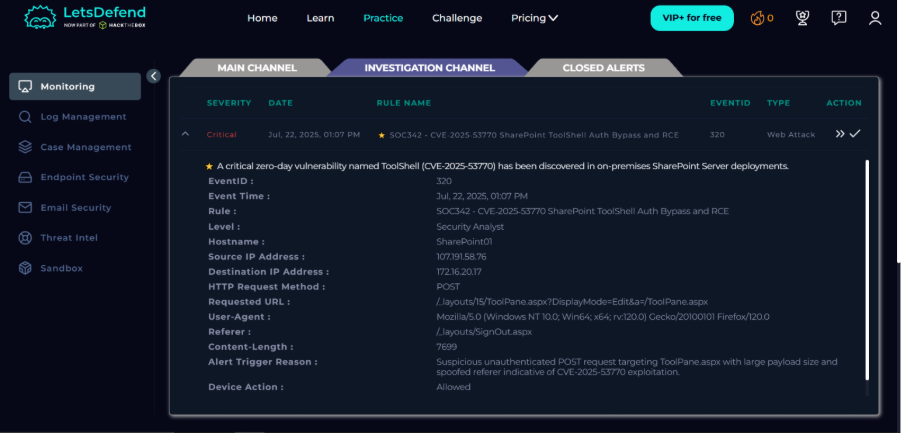901x433 pixels.
Task: Open Monitoring in the sidebar
Action: click(75, 87)
